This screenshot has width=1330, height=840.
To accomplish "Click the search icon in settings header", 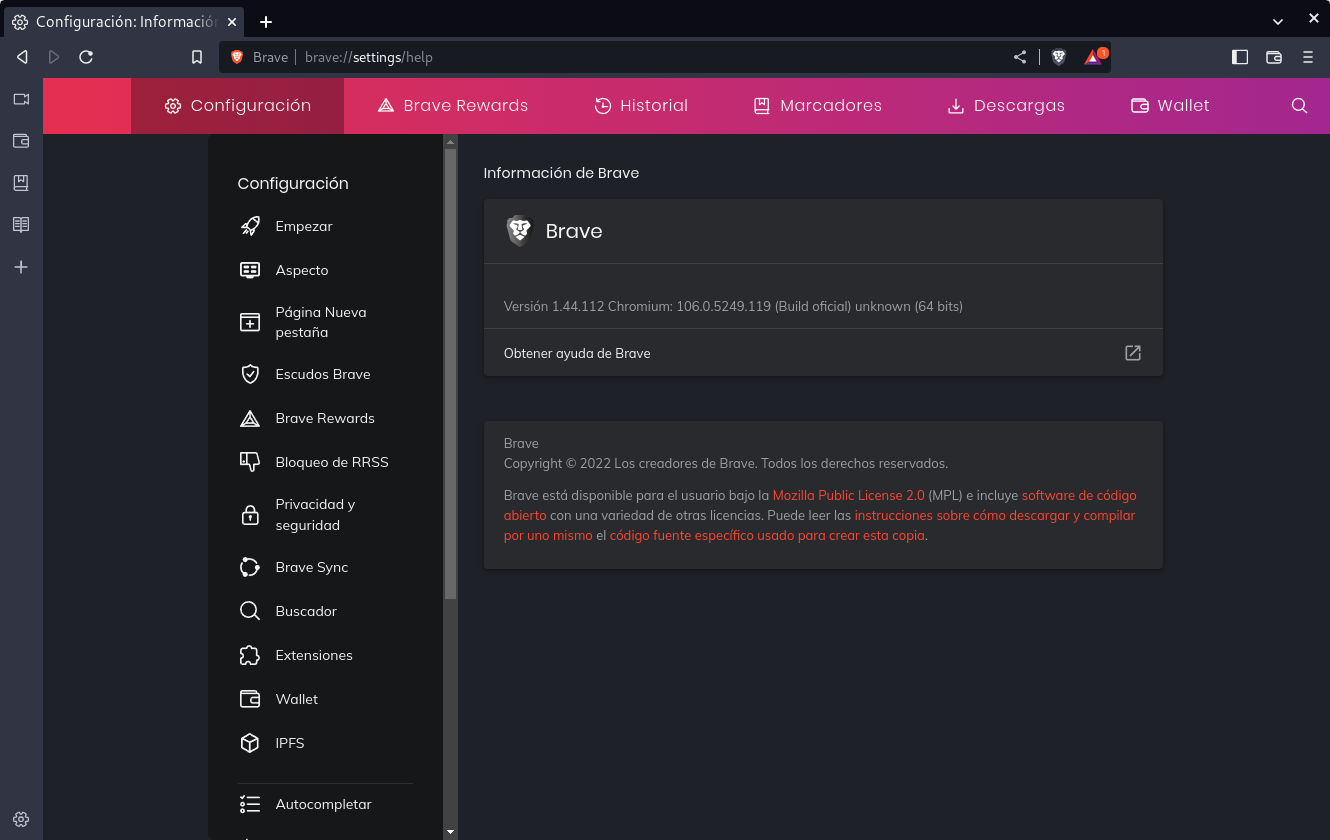I will [x=1299, y=106].
